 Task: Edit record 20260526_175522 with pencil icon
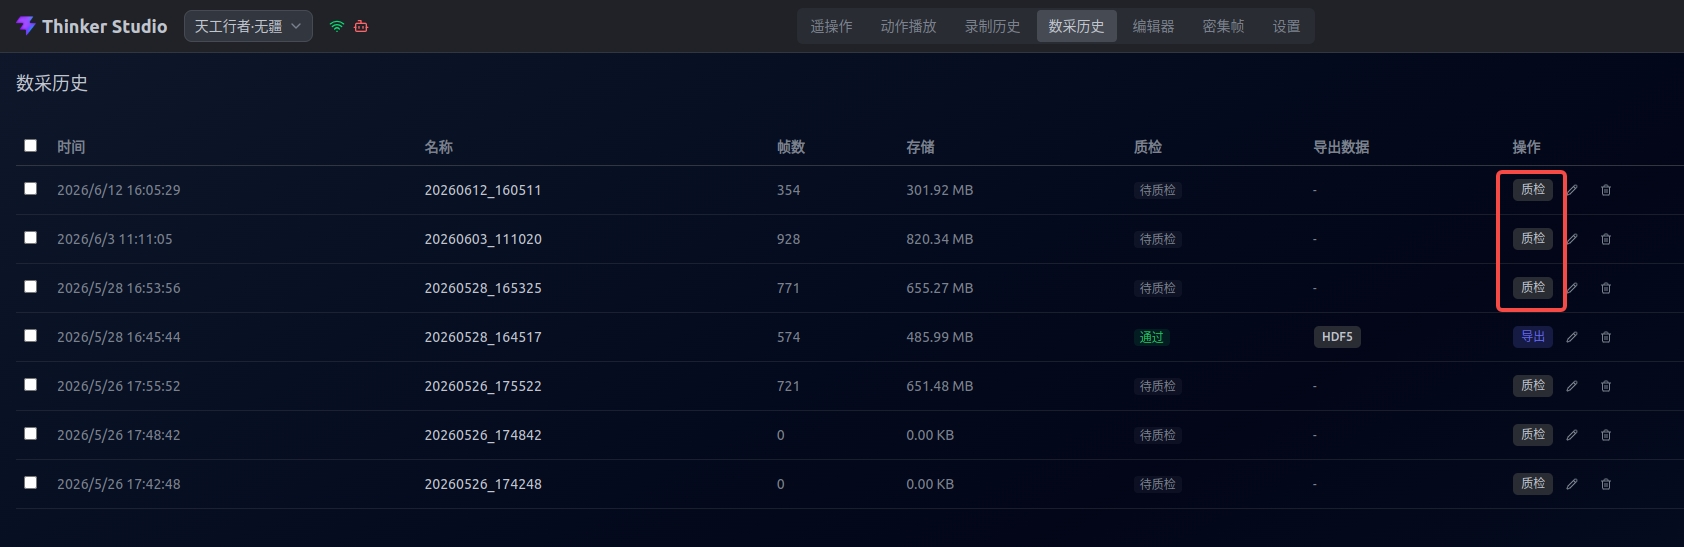tap(1572, 386)
